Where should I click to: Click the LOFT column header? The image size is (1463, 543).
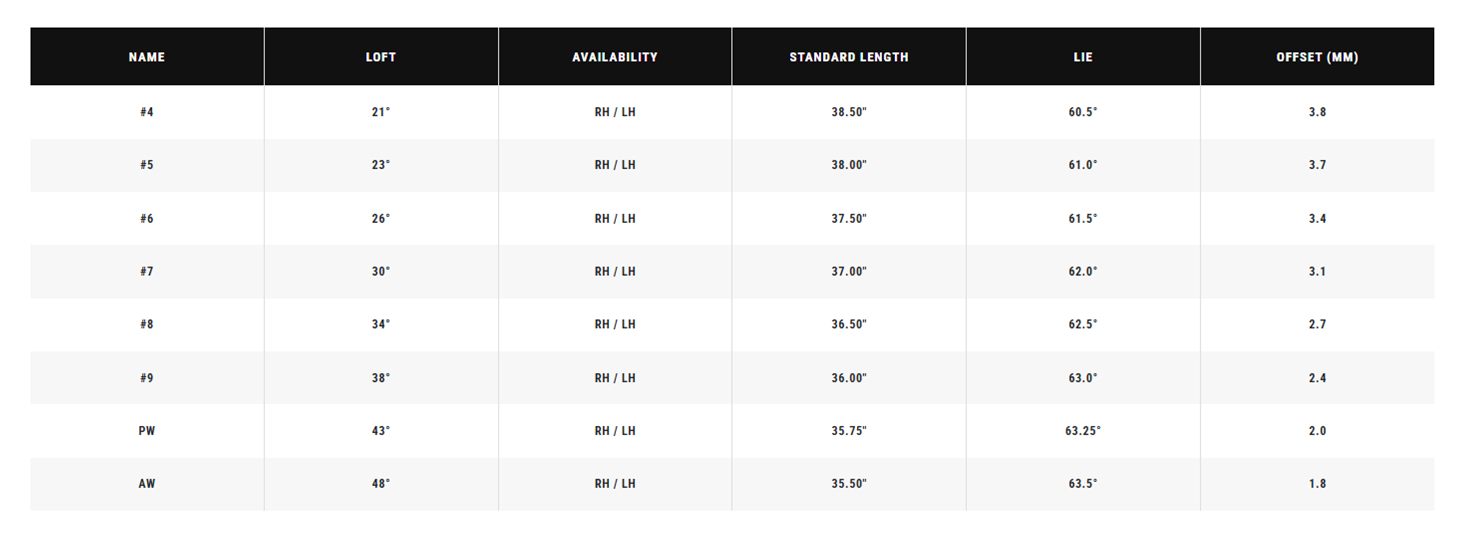click(381, 57)
